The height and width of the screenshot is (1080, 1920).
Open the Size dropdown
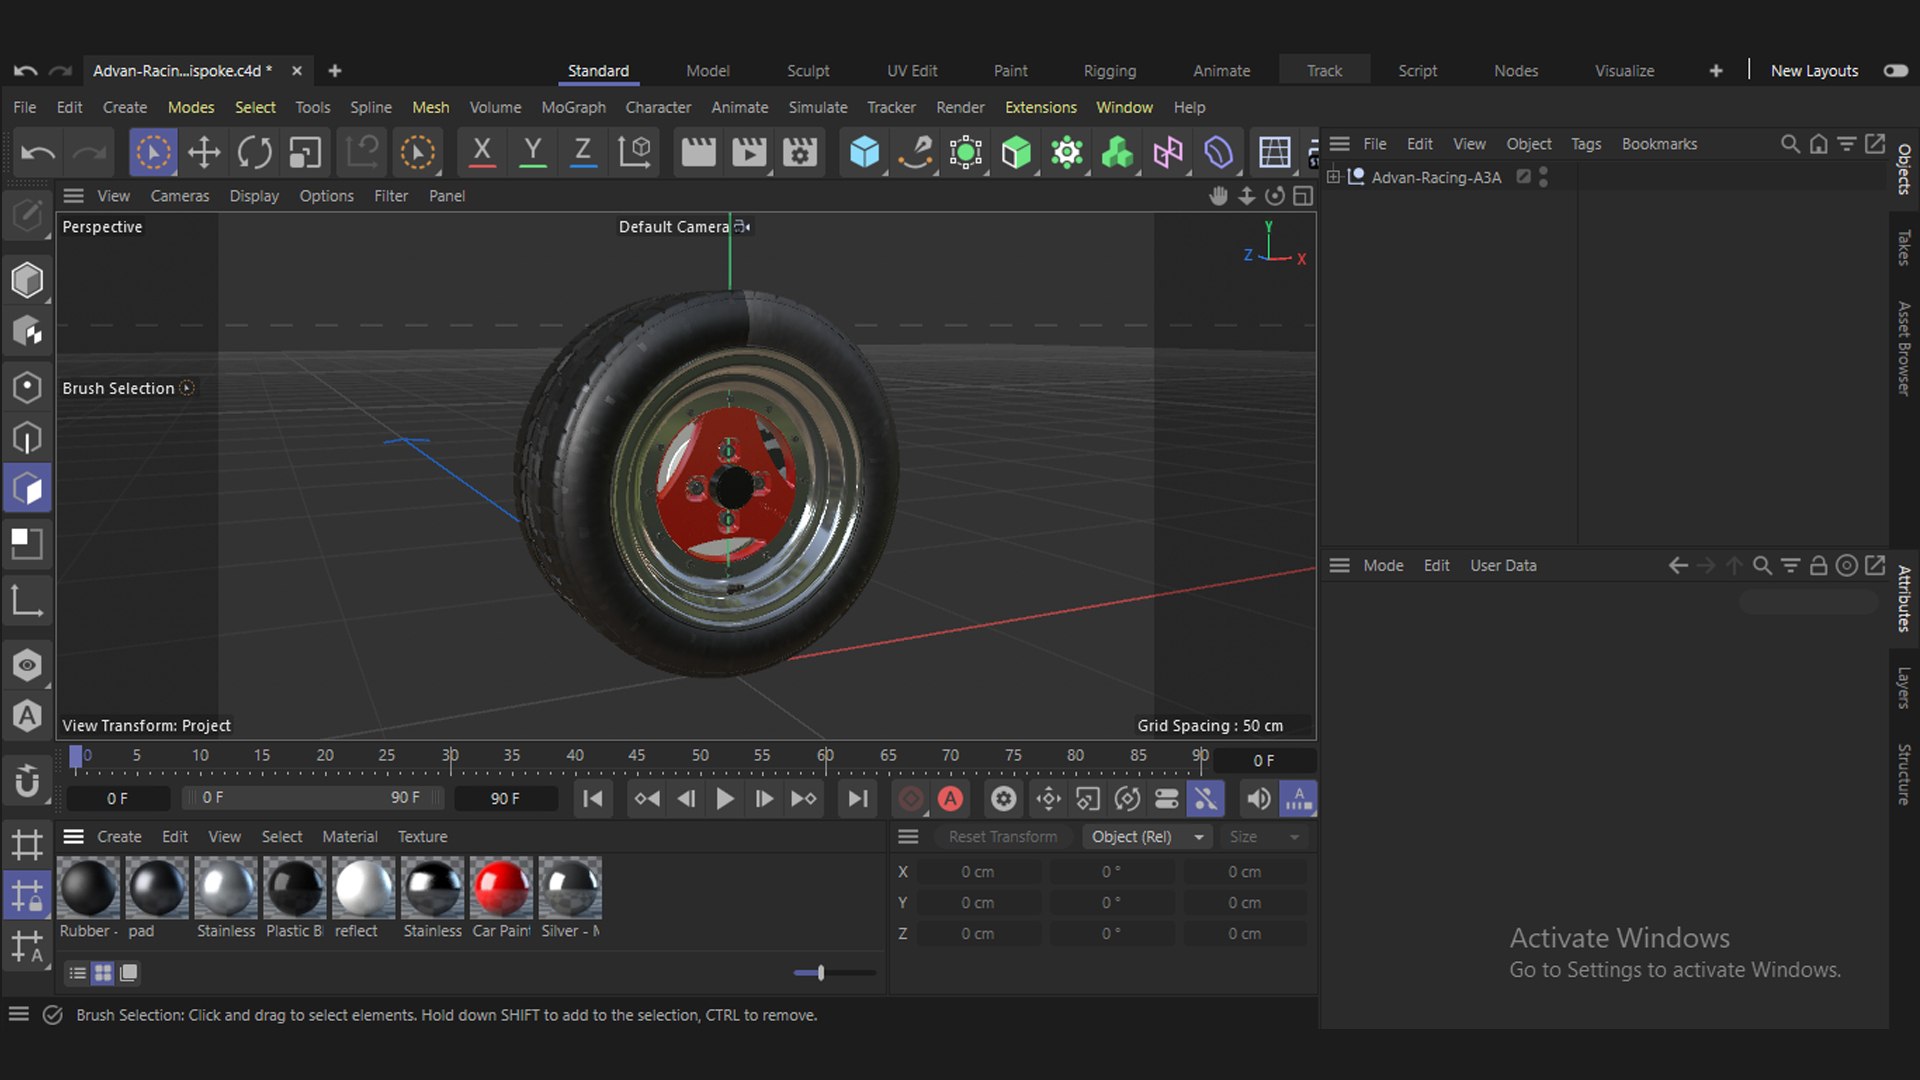coord(1264,837)
